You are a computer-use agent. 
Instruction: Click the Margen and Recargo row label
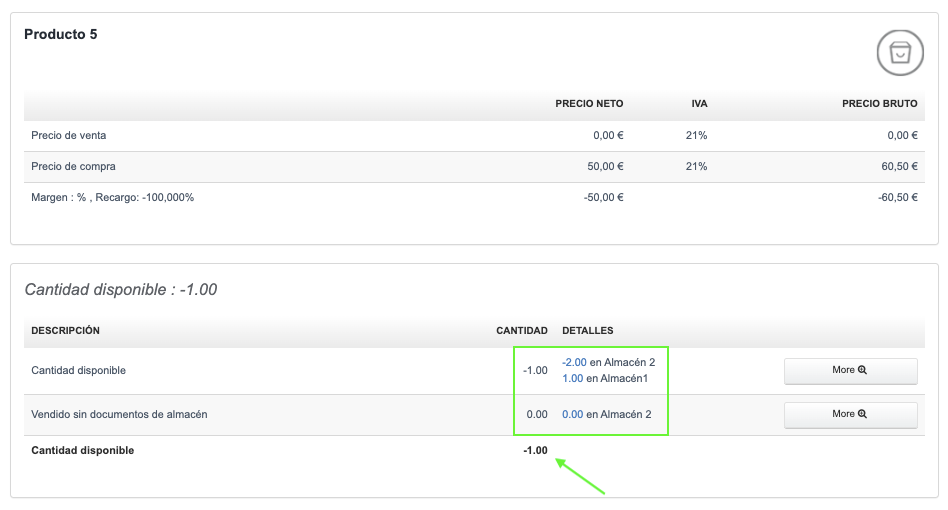112,197
